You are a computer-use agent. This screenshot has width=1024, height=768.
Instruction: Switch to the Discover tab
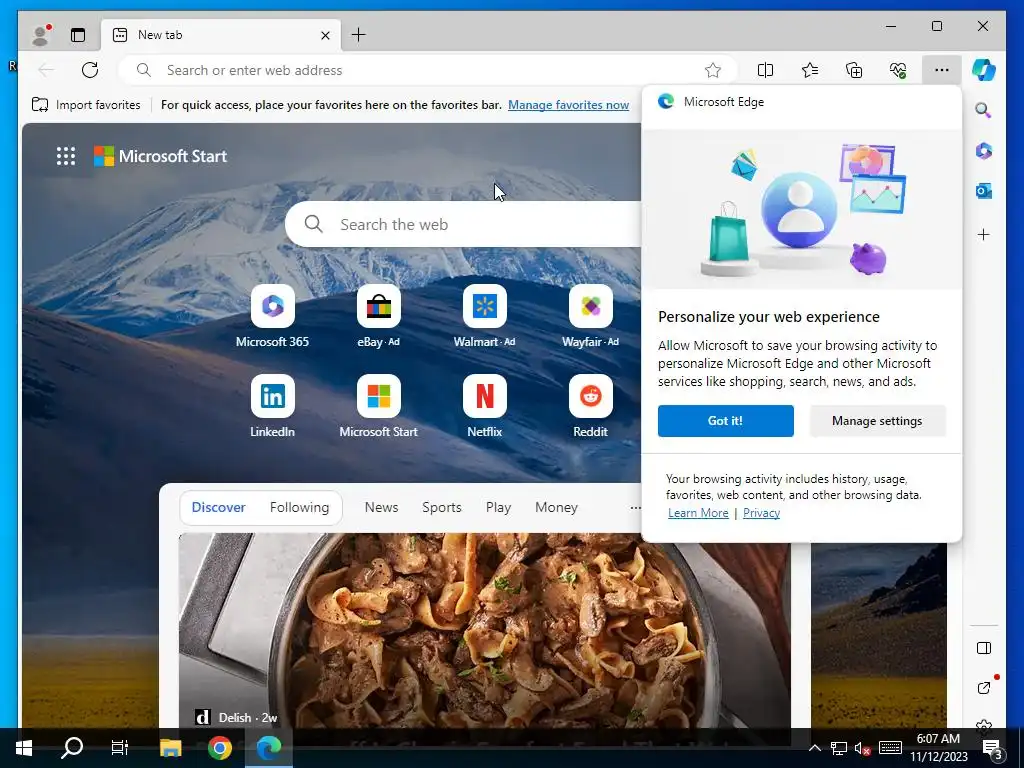pyautogui.click(x=219, y=507)
